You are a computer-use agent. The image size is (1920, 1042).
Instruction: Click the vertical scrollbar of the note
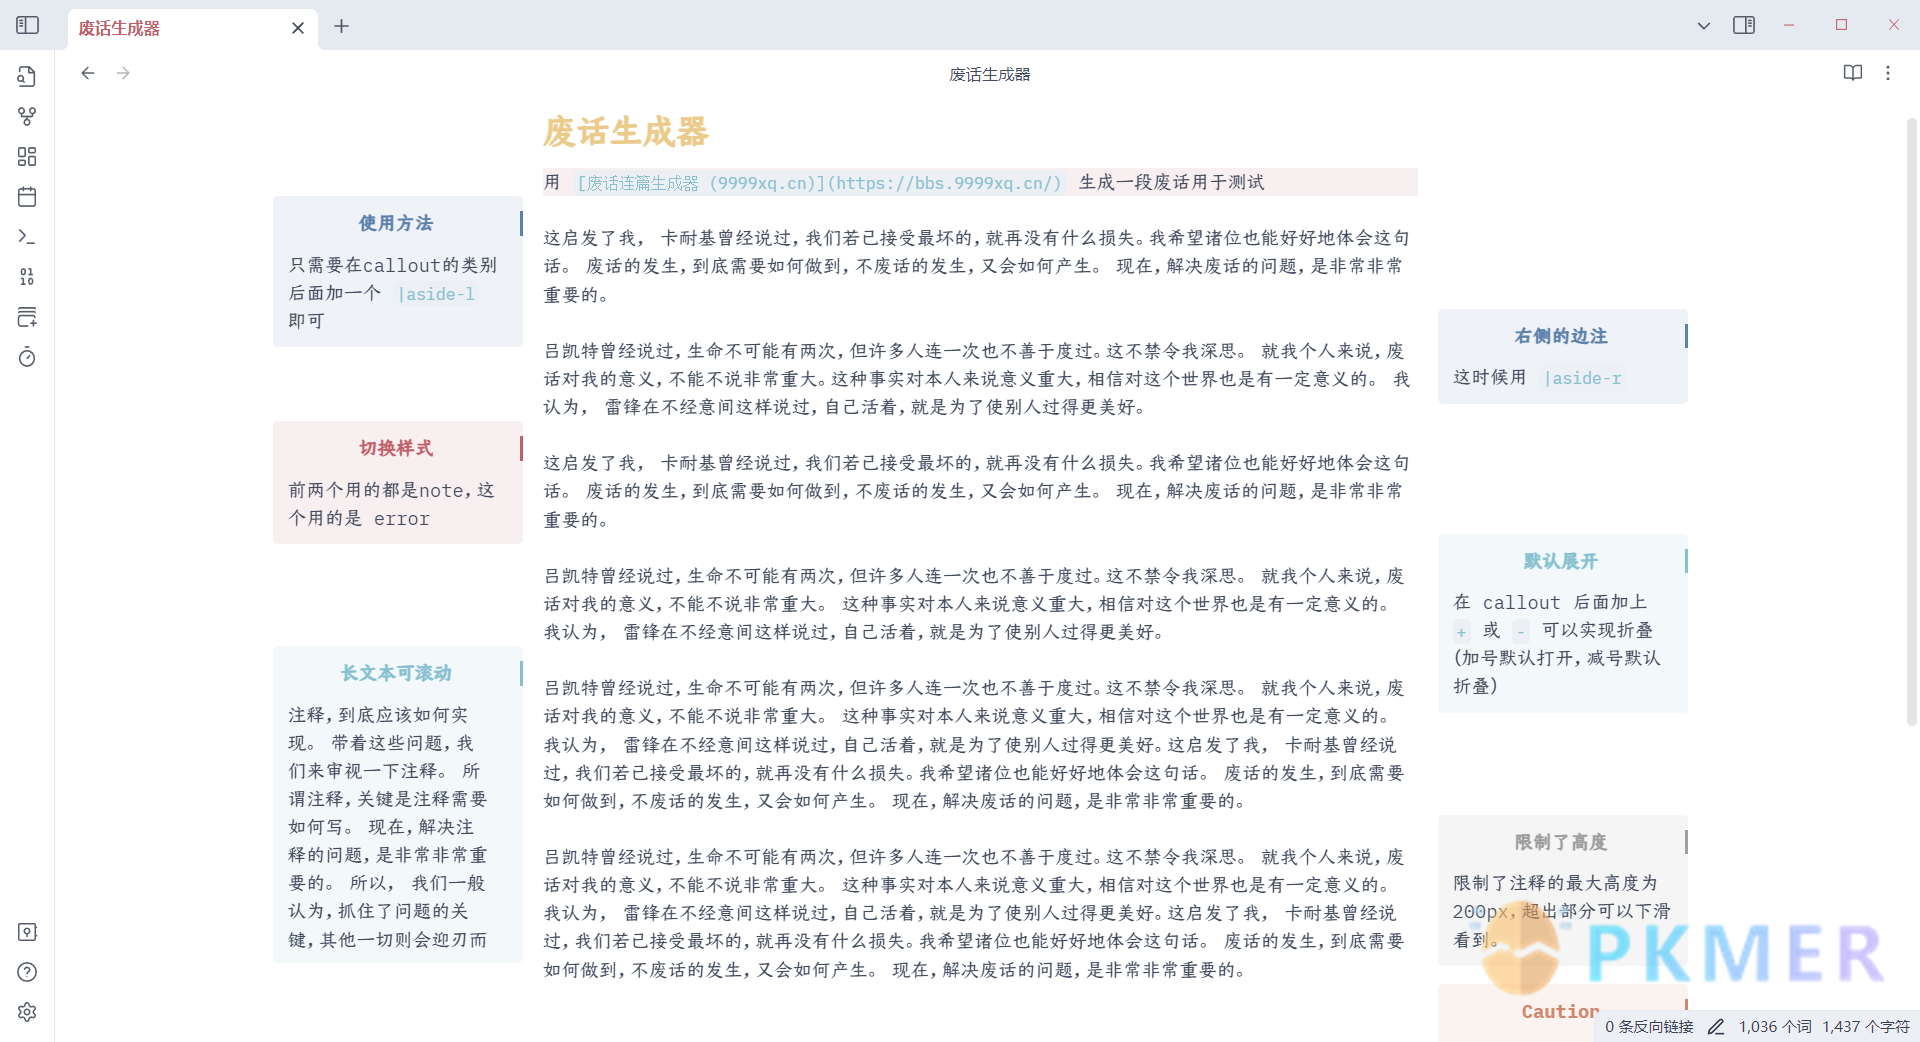click(1911, 420)
